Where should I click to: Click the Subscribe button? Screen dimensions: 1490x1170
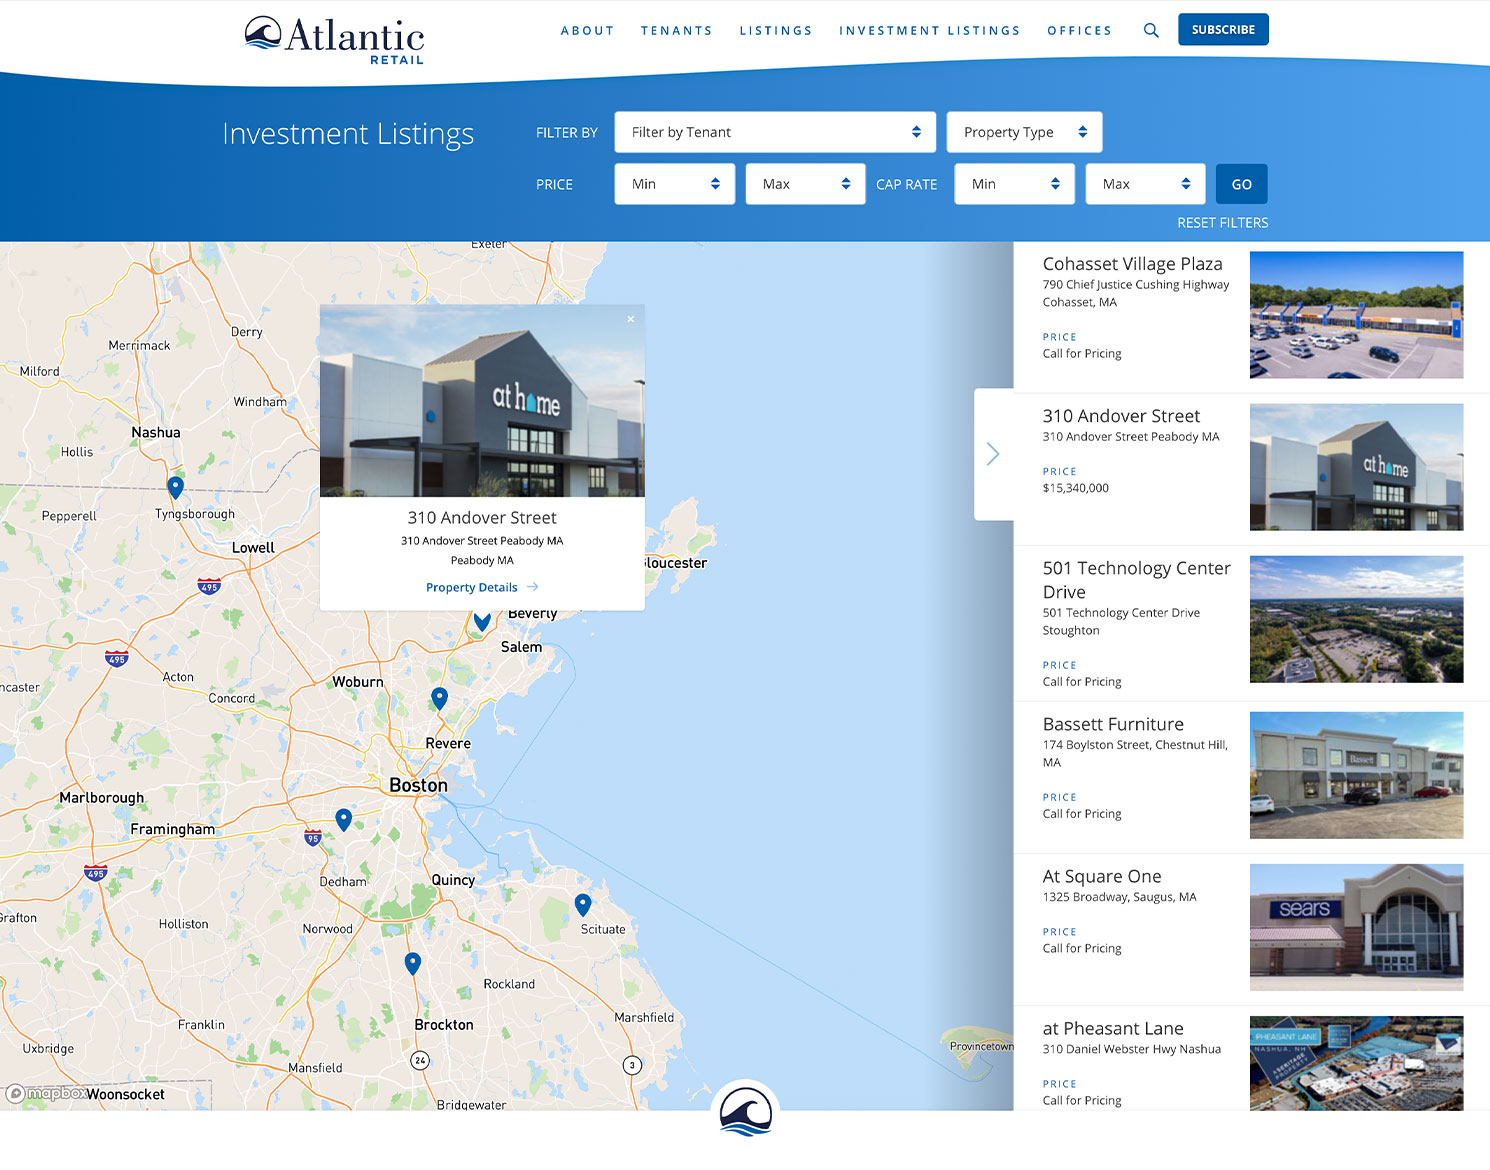pyautogui.click(x=1223, y=30)
